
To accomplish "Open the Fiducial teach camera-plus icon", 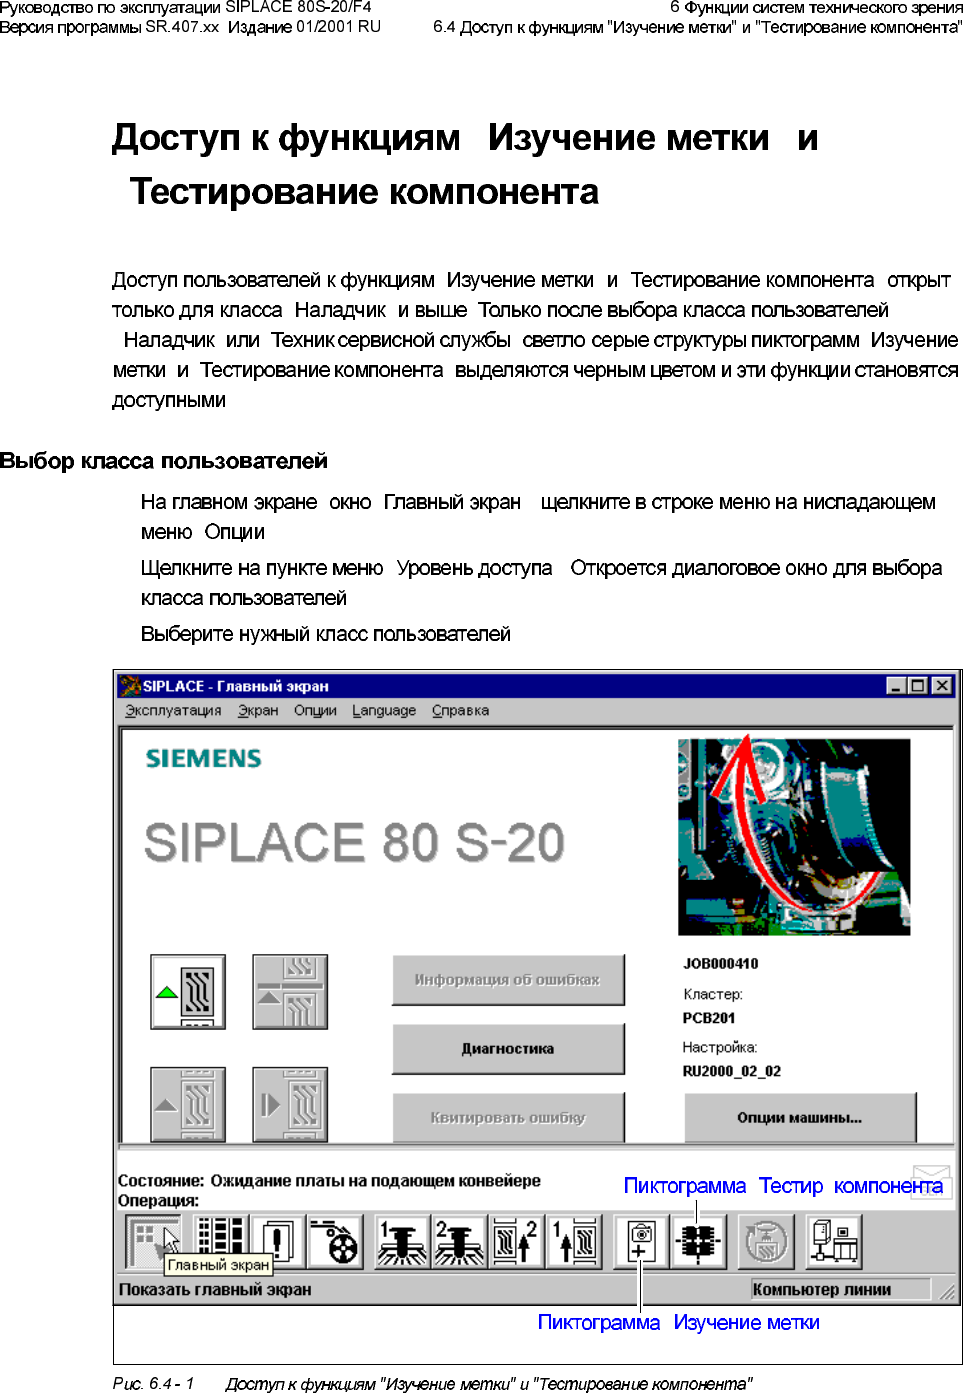I will point(641,1242).
